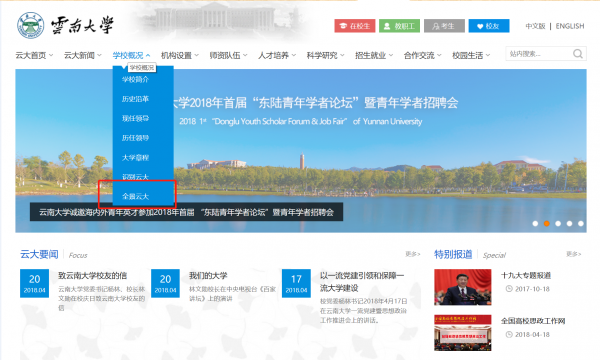Click the date box beside 我们的大学
The height and width of the screenshot is (360, 600).
pos(165,283)
